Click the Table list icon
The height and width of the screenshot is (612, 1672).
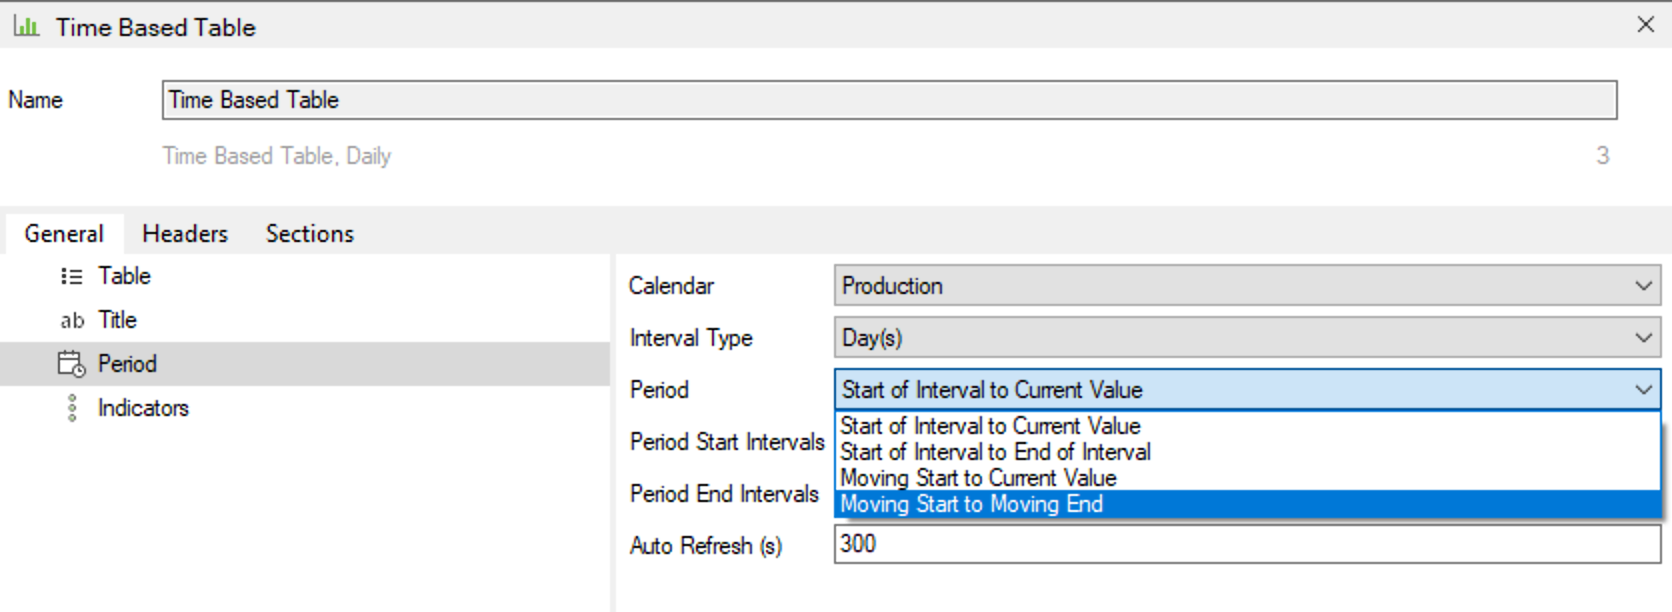(72, 276)
